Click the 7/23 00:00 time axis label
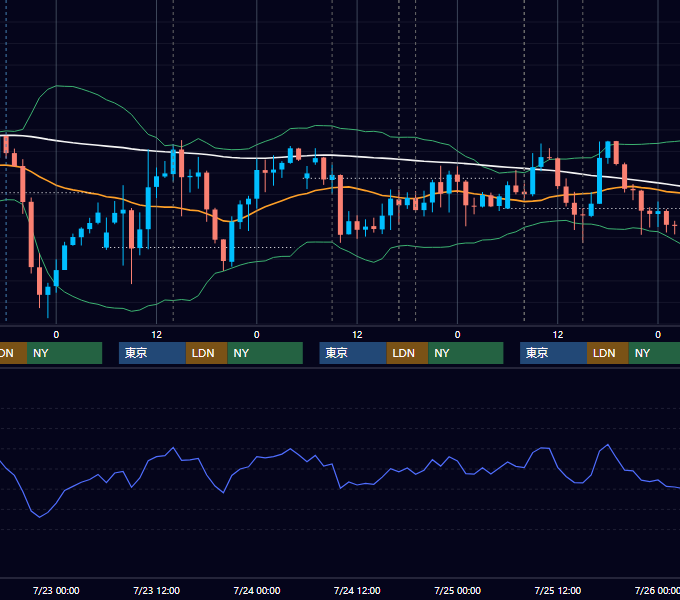Viewport: 680px width, 600px height. 56,590
